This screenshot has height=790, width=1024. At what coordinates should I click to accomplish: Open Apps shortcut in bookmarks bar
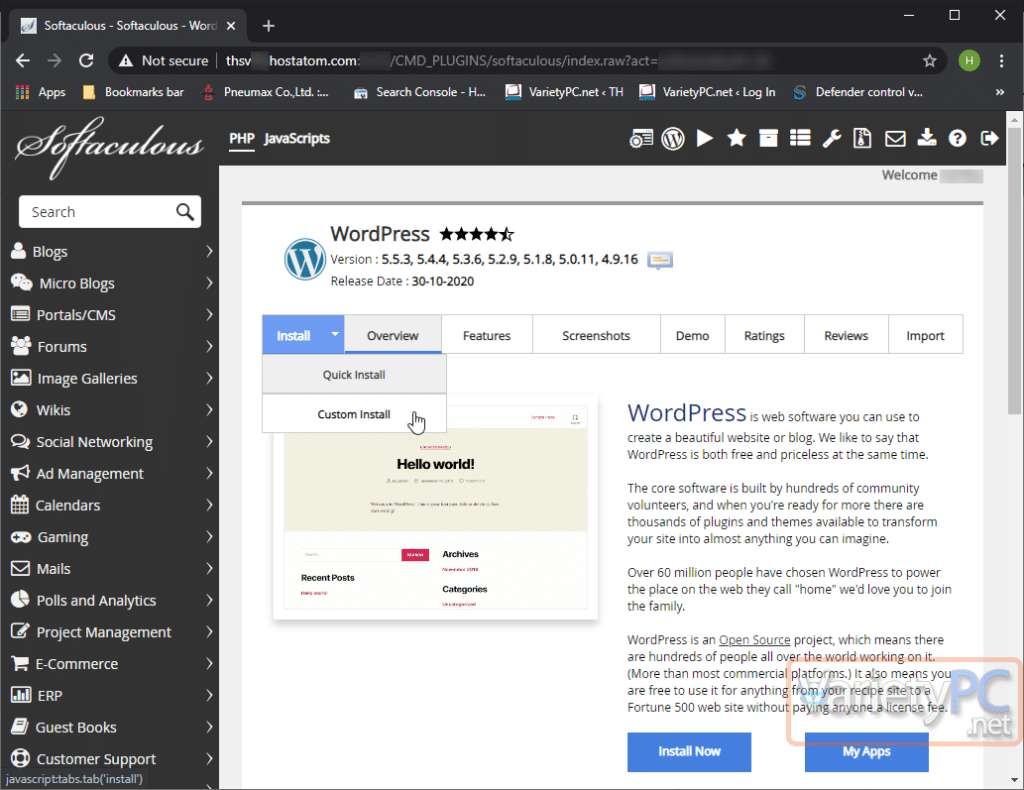pyautogui.click(x=40, y=92)
